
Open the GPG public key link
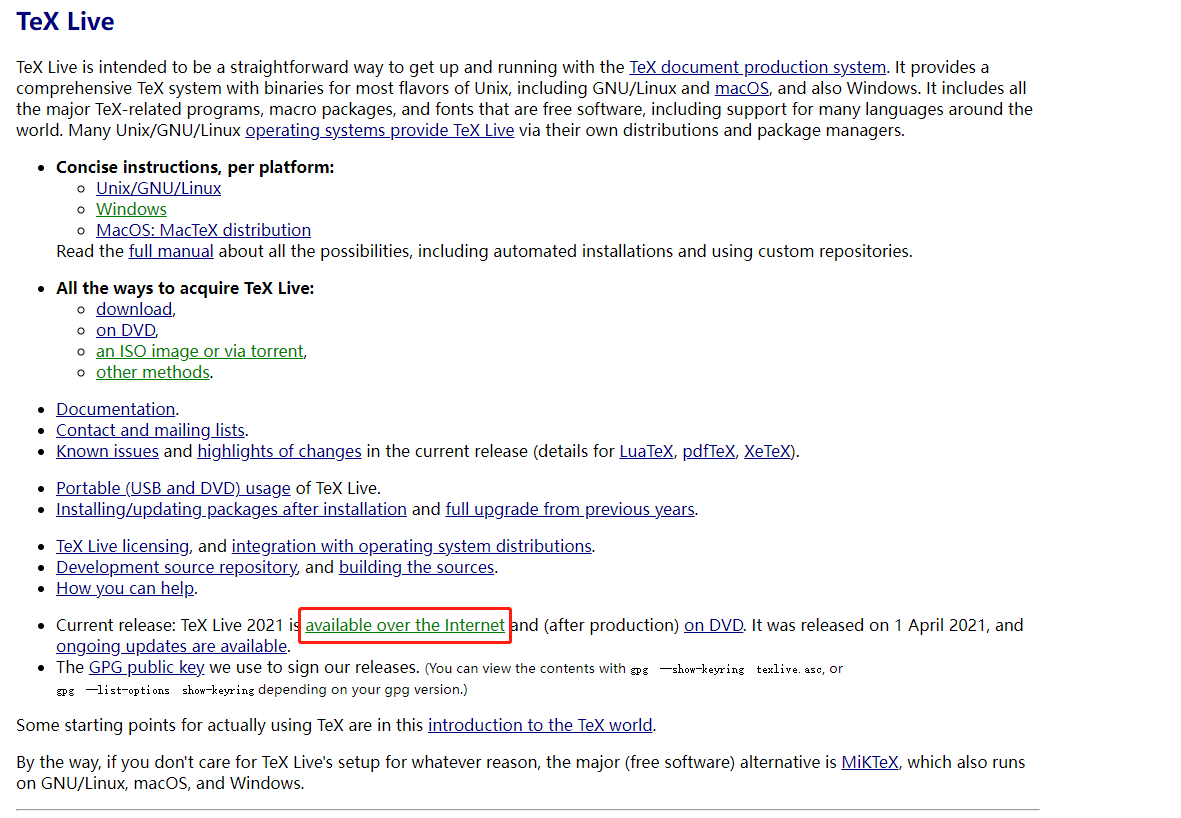[147, 668]
